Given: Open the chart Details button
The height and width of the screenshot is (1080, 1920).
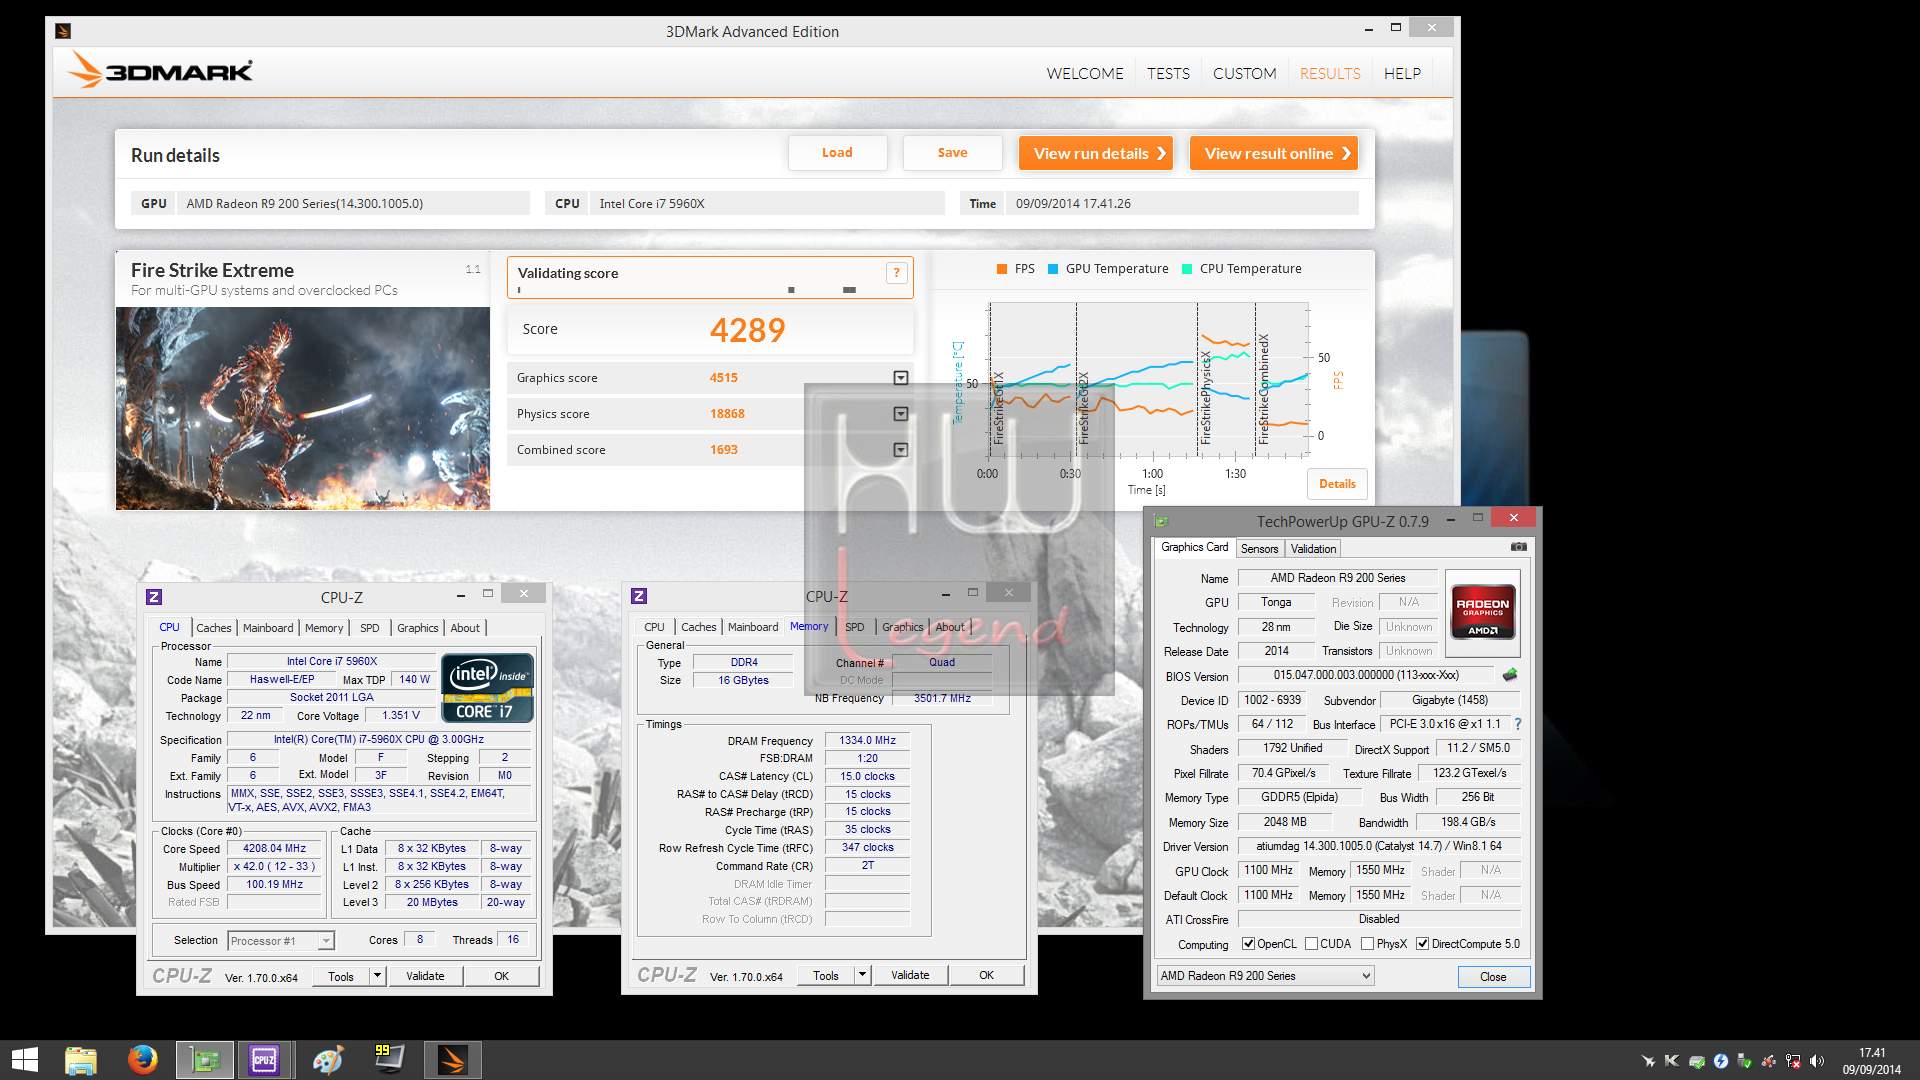Looking at the screenshot, I should click(x=1337, y=484).
